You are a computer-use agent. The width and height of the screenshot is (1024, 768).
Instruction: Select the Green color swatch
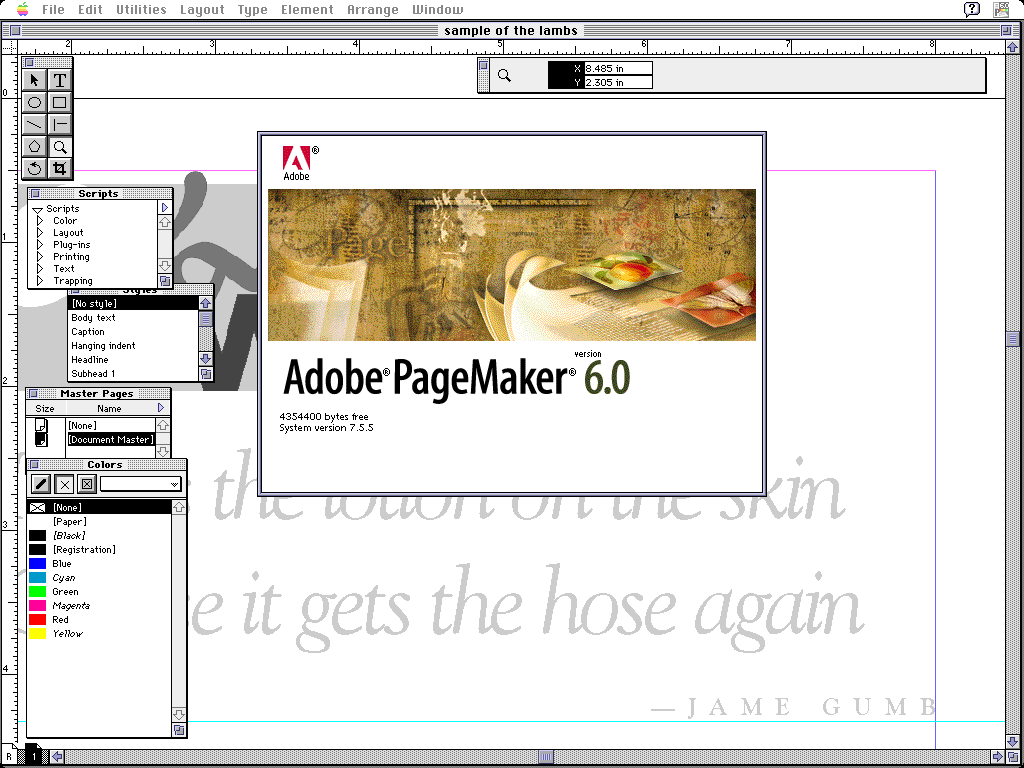tap(38, 592)
